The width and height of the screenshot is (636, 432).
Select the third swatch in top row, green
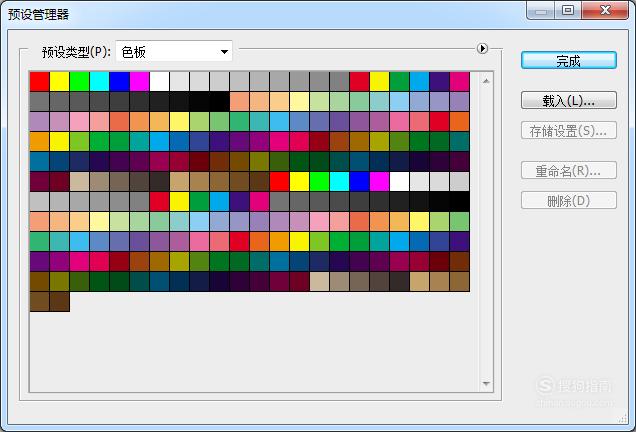[x=80, y=82]
